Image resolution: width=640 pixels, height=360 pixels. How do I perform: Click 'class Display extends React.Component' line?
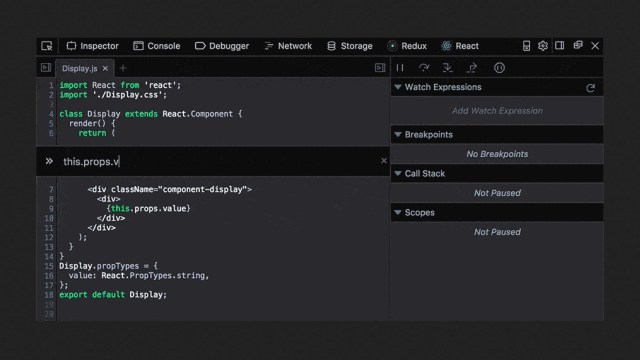click(x=151, y=114)
